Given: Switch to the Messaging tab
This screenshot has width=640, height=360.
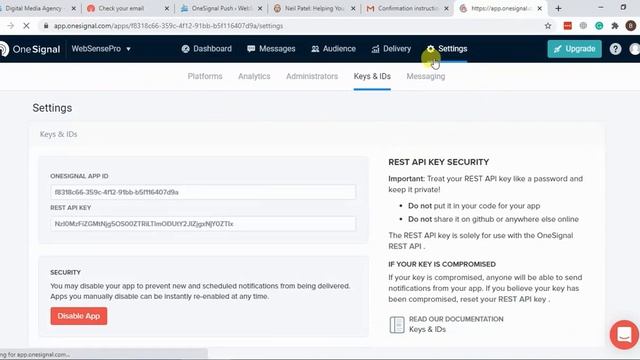Looking at the screenshot, I should coord(426,76).
